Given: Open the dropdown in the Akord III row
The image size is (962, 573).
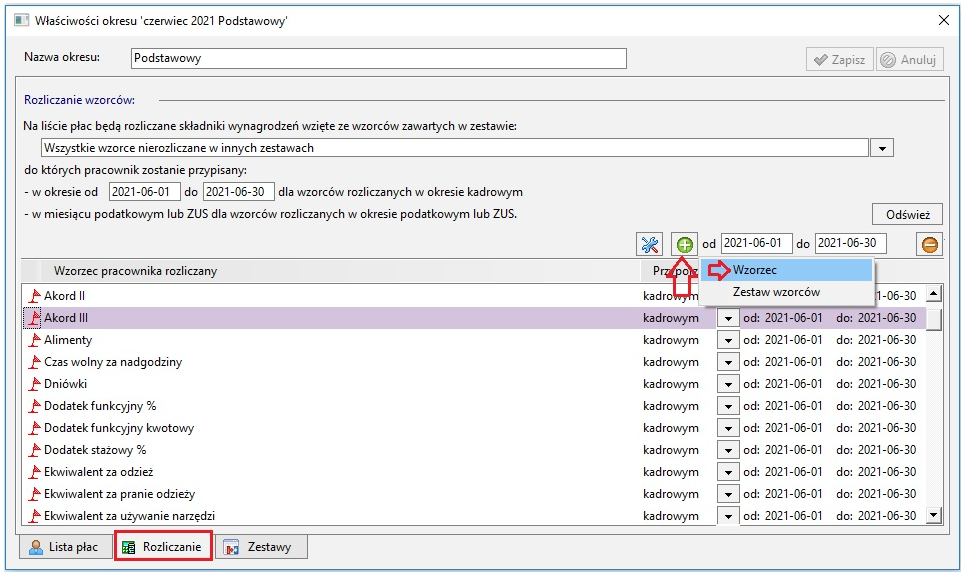Looking at the screenshot, I should pos(728,318).
